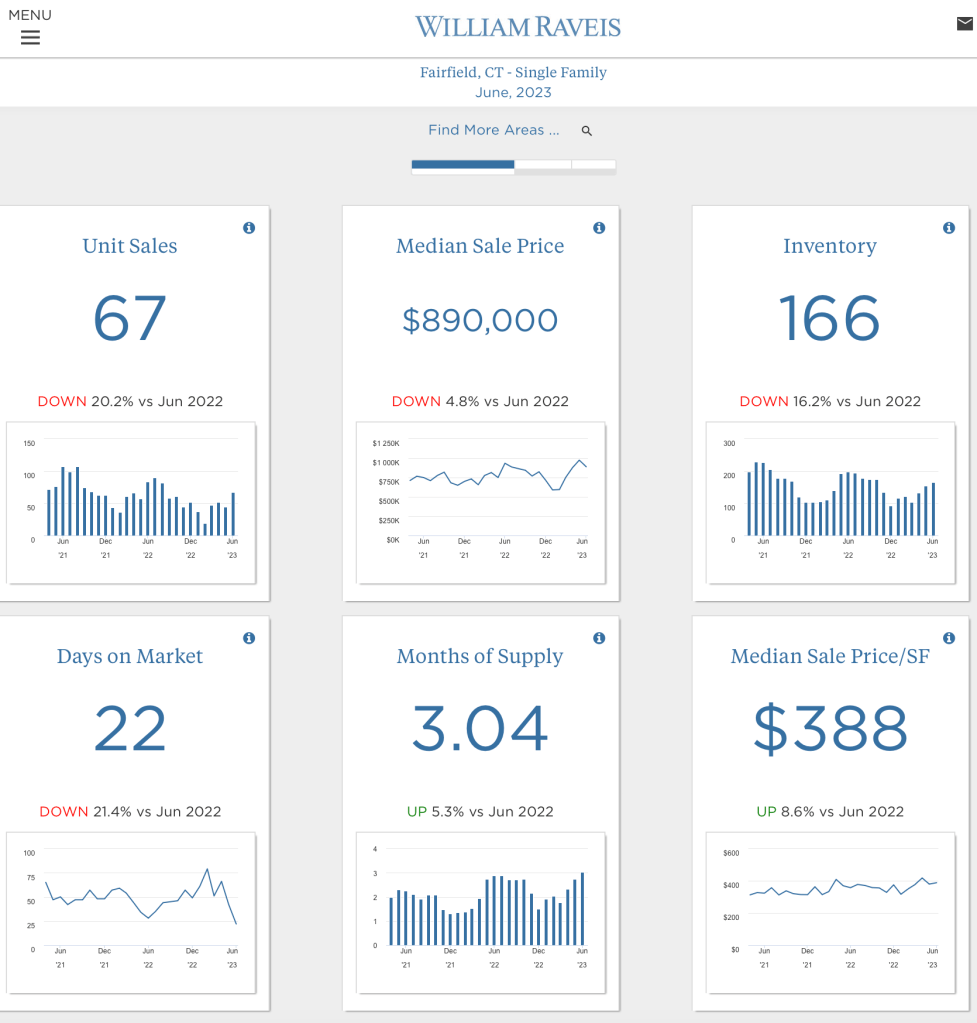This screenshot has width=977, height=1023.
Task: Open Unit Sales info icon
Action: pos(249,228)
